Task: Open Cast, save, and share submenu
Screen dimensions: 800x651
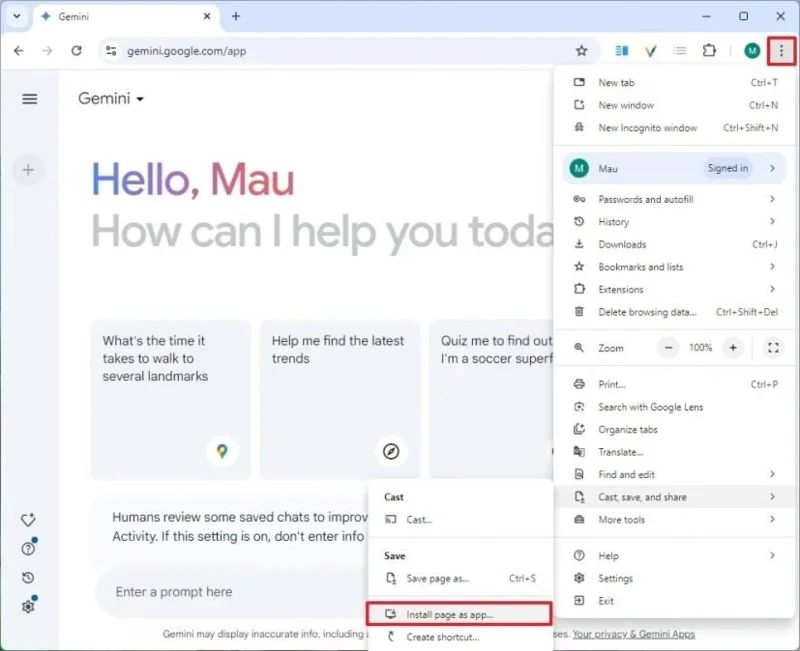Action: (x=674, y=497)
